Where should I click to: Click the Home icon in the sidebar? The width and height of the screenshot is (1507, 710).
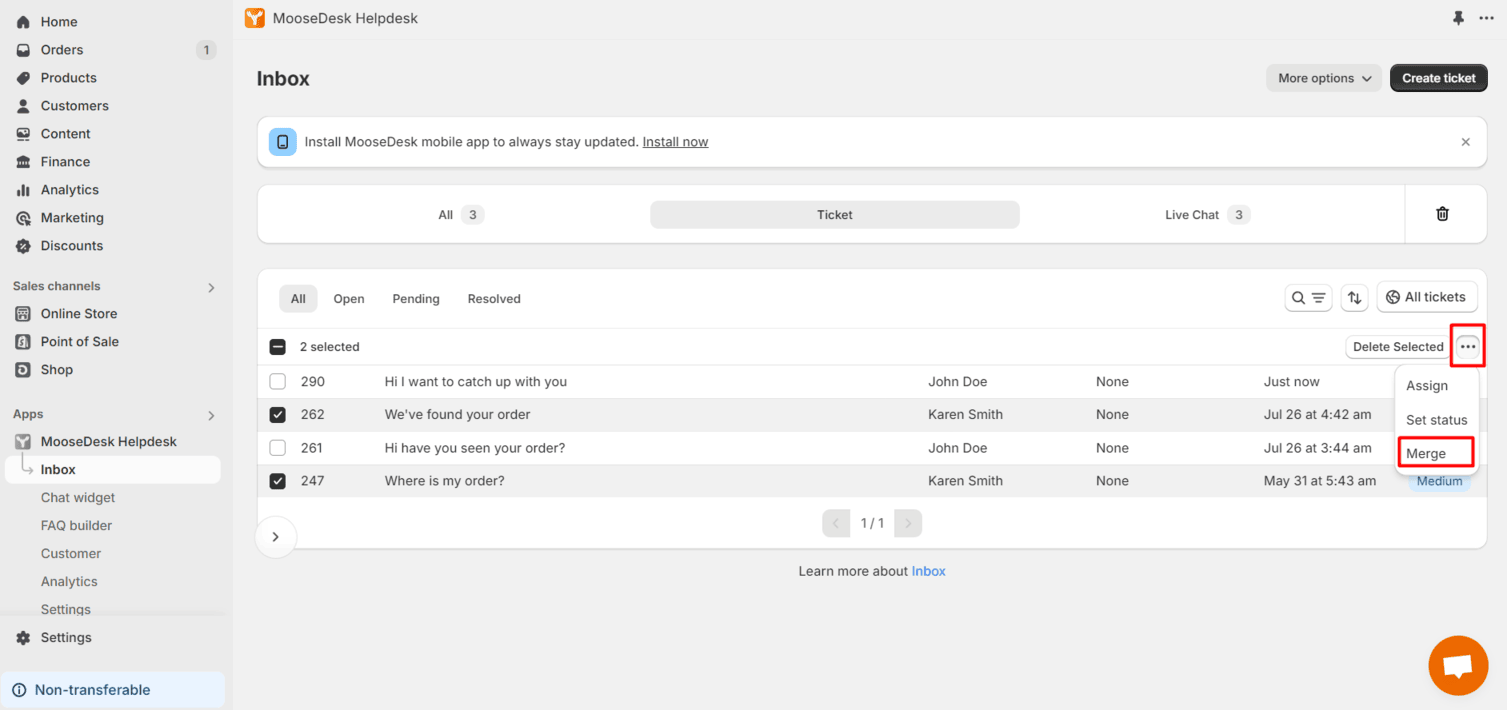pyautogui.click(x=23, y=22)
